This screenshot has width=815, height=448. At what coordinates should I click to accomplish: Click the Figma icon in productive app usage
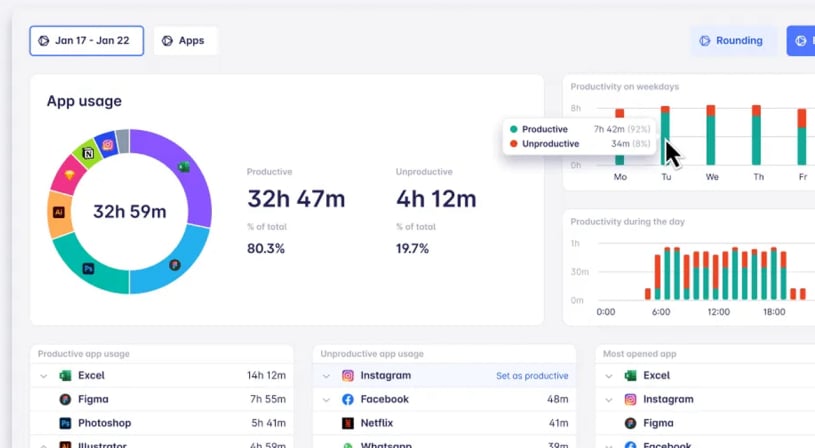coord(65,400)
